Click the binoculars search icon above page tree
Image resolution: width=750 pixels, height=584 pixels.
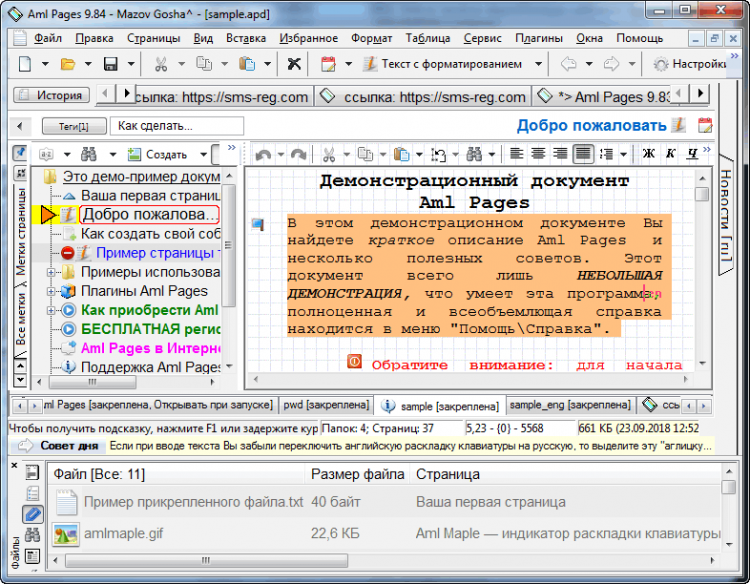88,155
